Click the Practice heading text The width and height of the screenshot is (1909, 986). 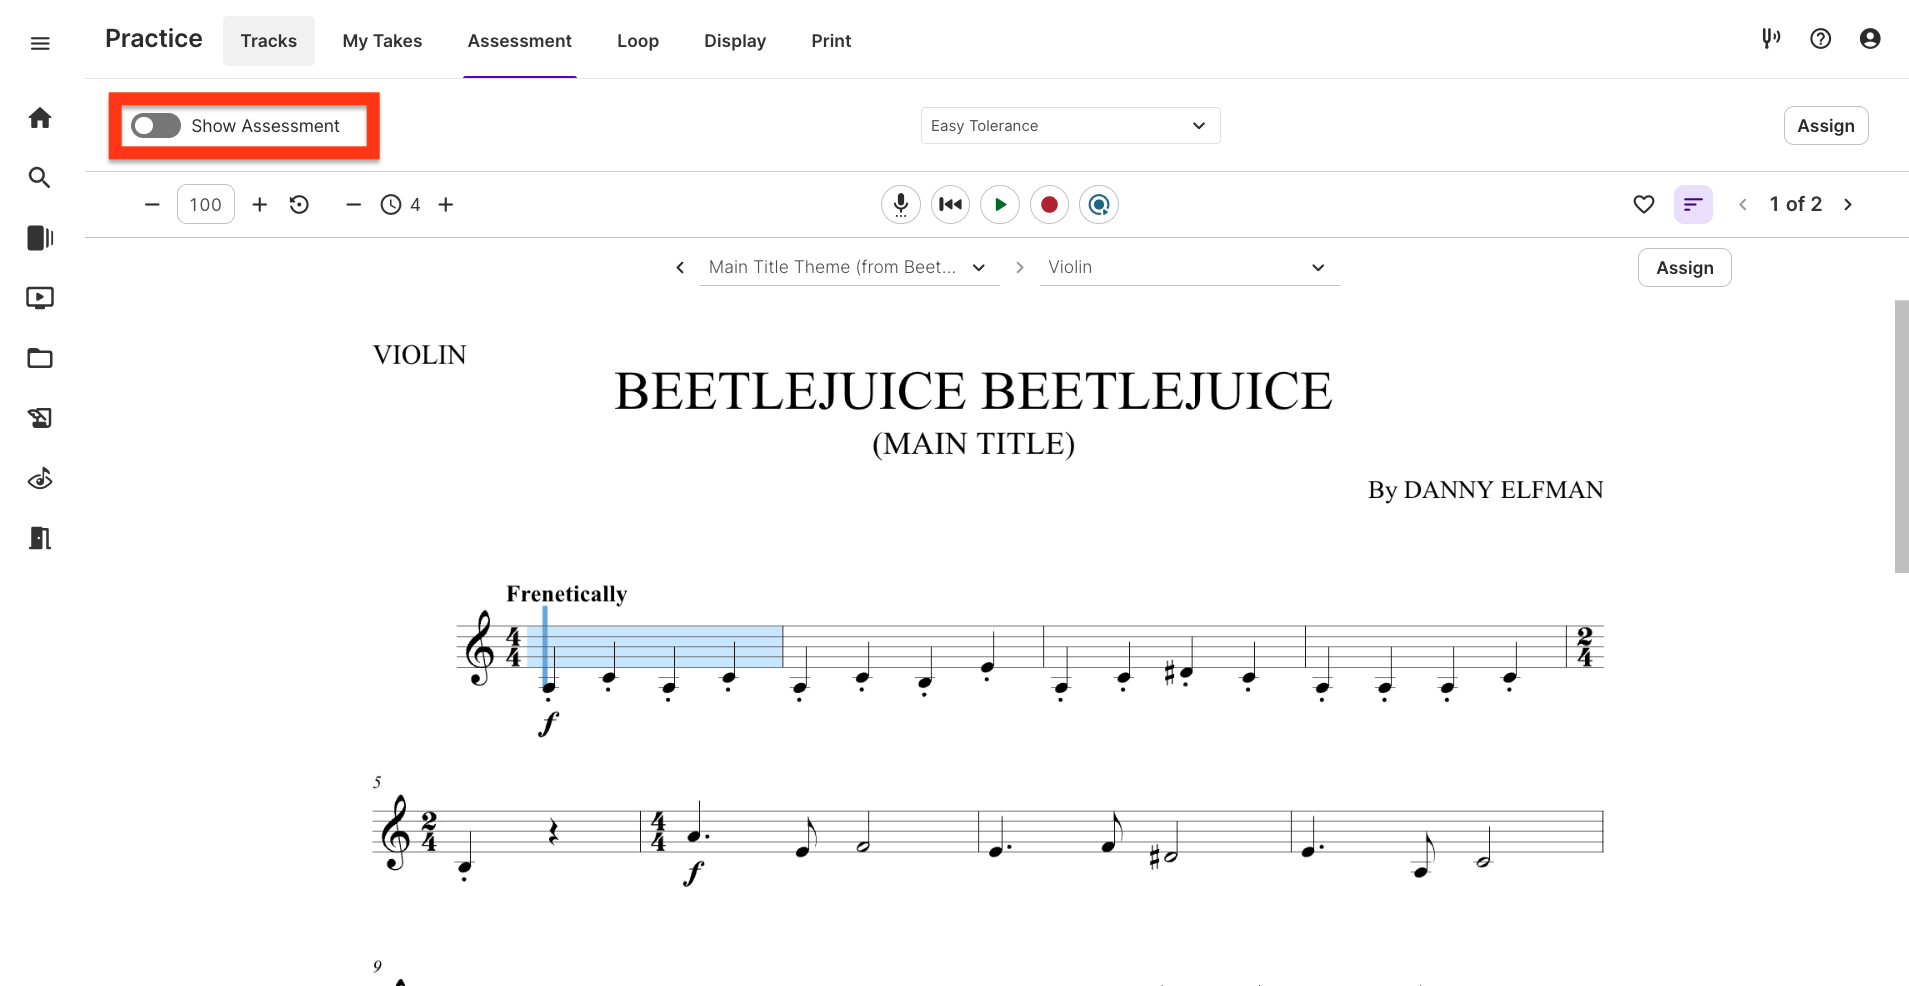point(154,39)
